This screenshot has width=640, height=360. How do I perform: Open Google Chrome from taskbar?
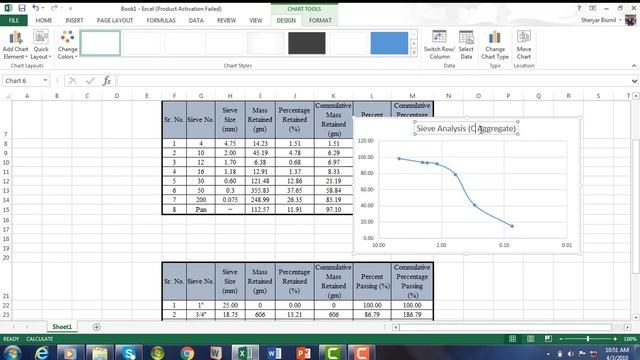click(187, 353)
